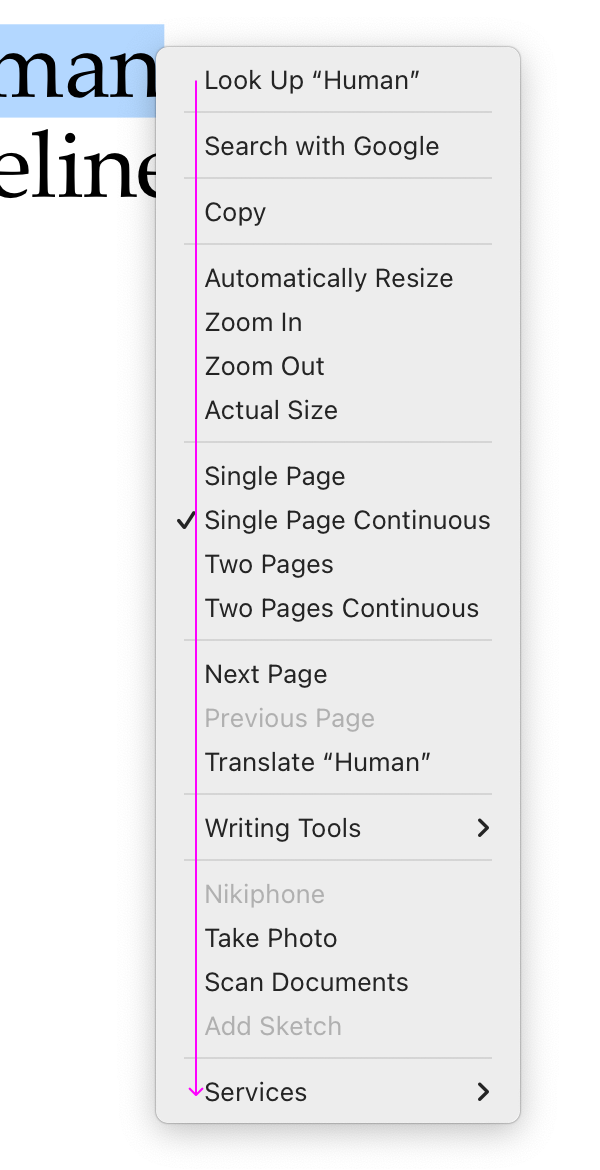Choose Scan Documents option

coord(307,983)
